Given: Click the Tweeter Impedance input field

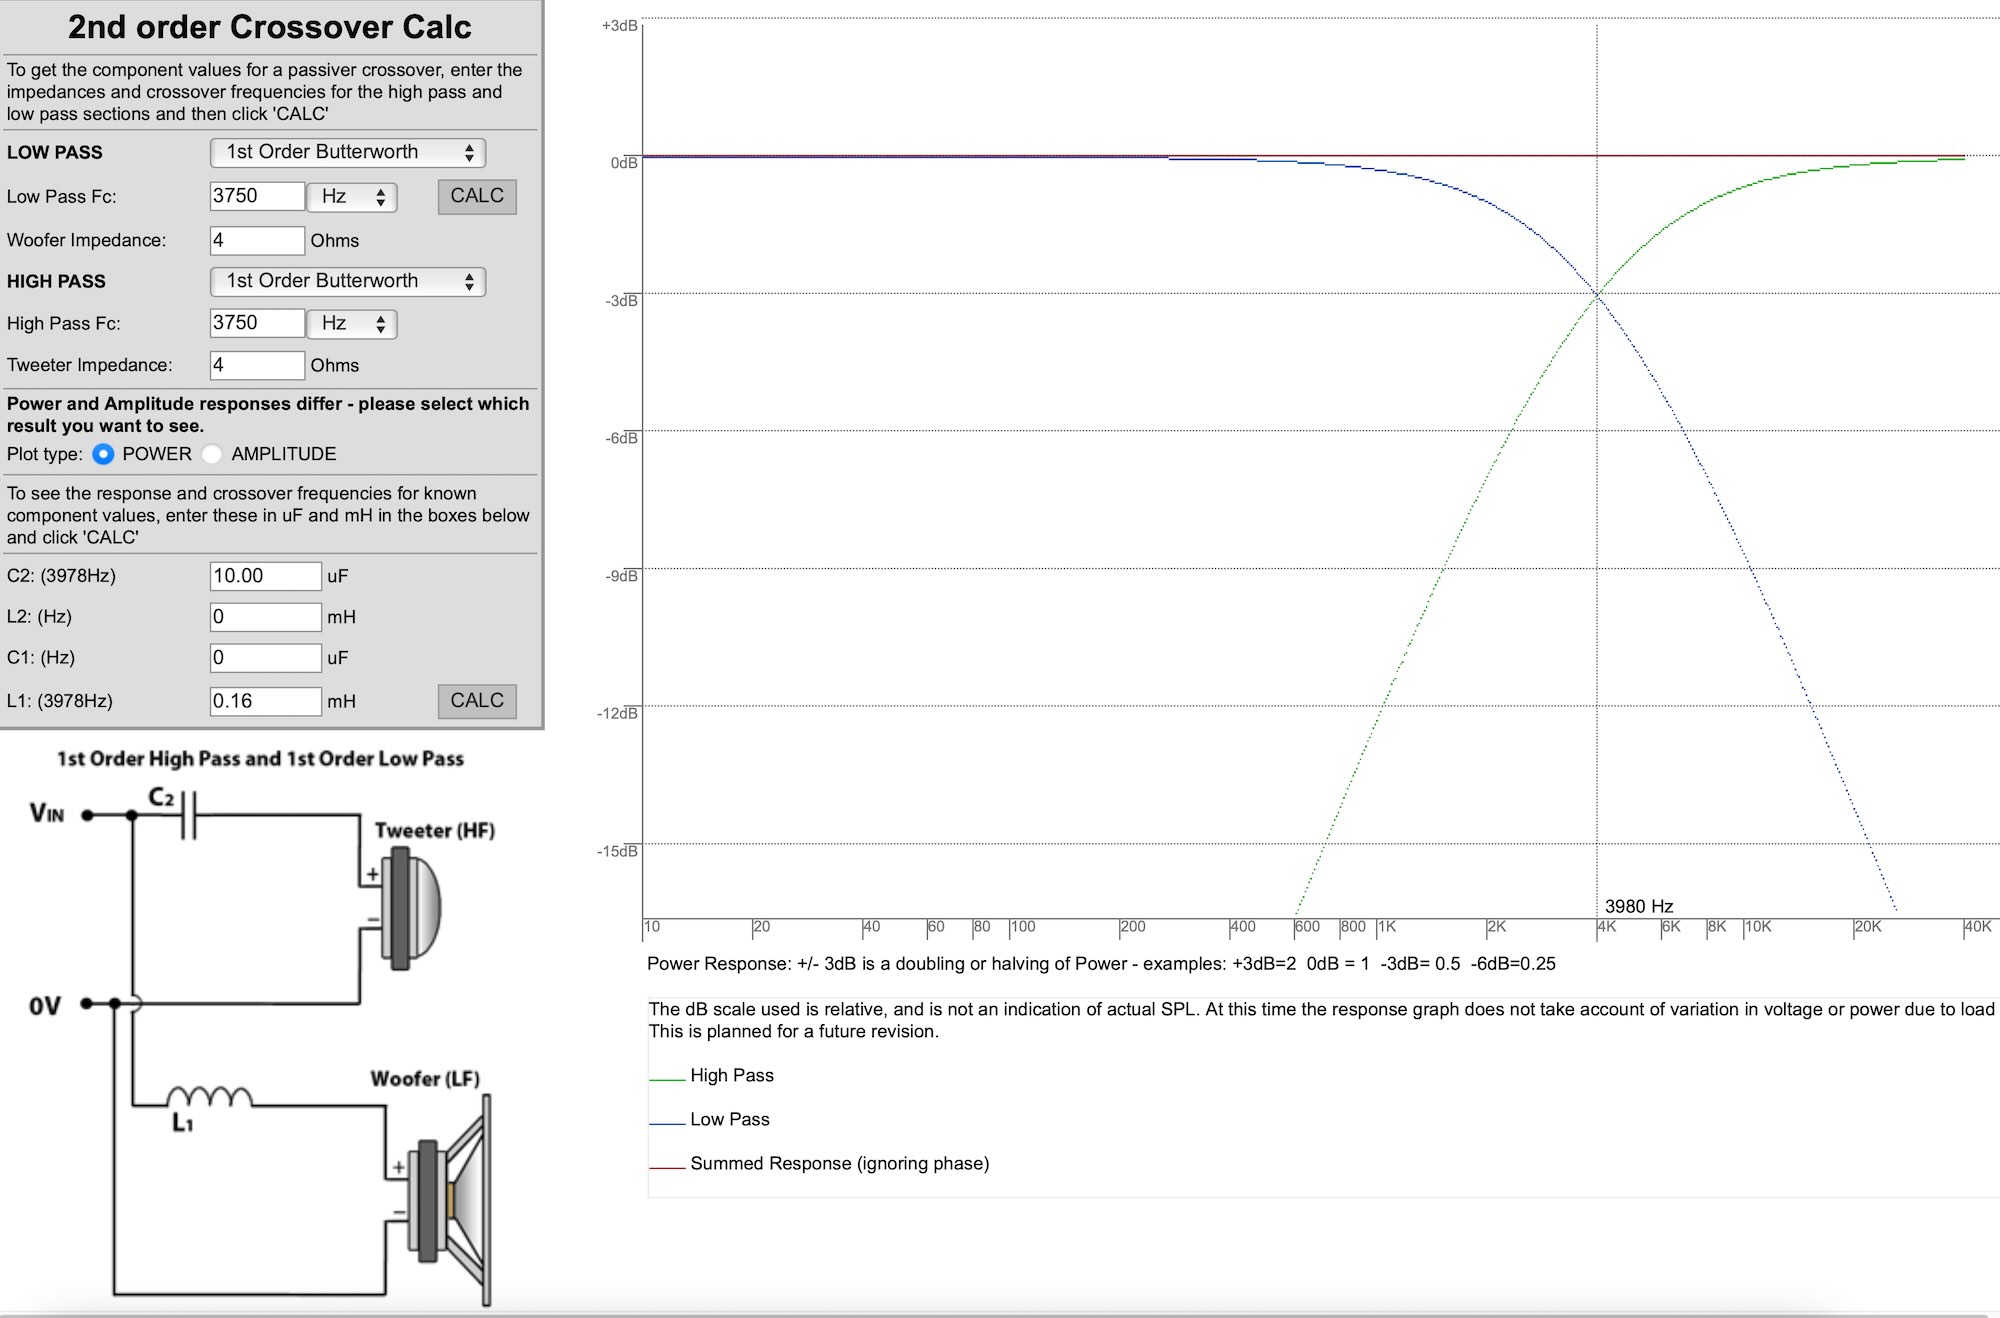Looking at the screenshot, I should [256, 365].
